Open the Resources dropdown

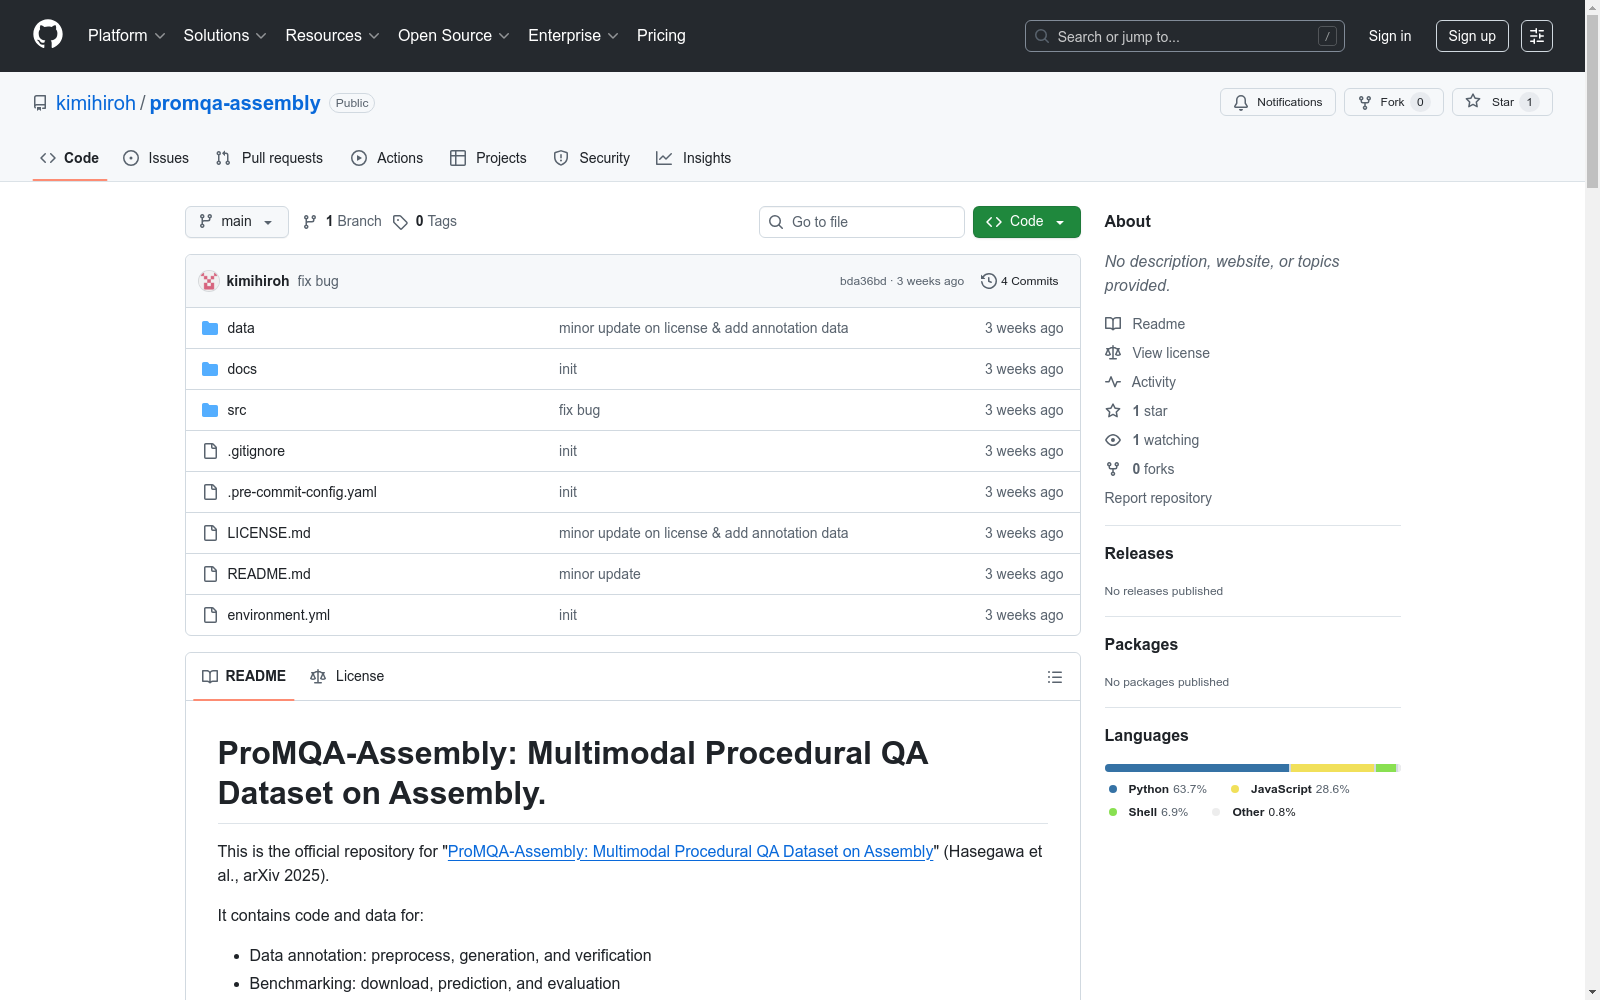pyautogui.click(x=332, y=36)
